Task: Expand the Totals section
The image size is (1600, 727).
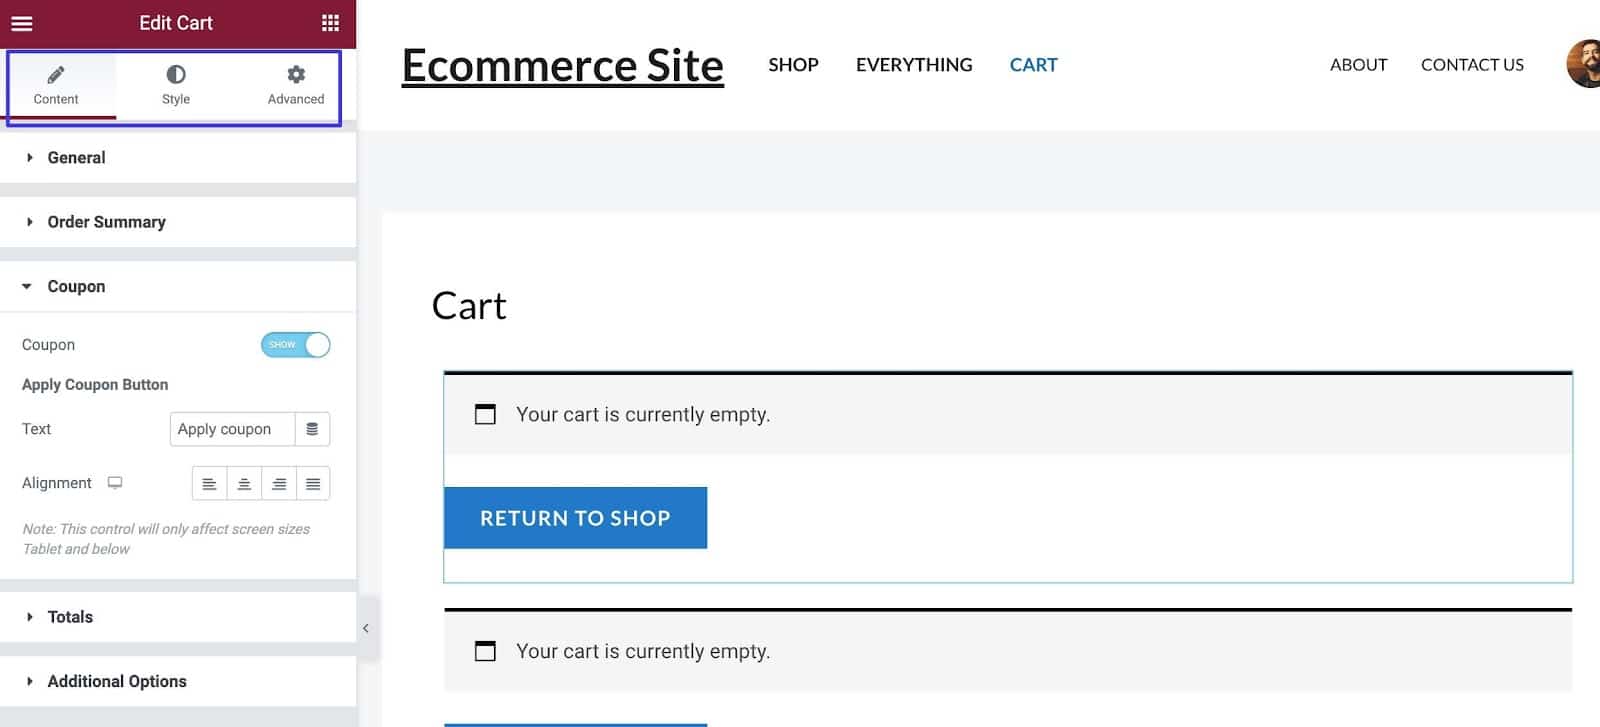Action: (70, 617)
